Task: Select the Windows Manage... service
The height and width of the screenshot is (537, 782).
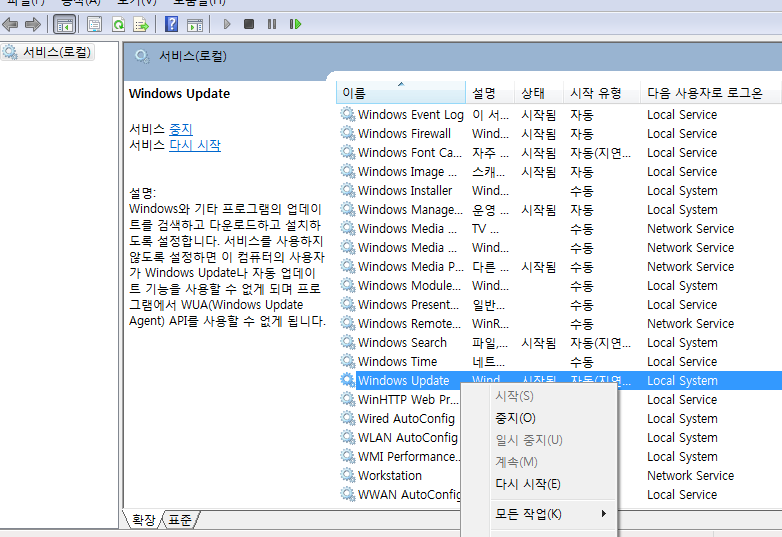Action: pos(410,209)
